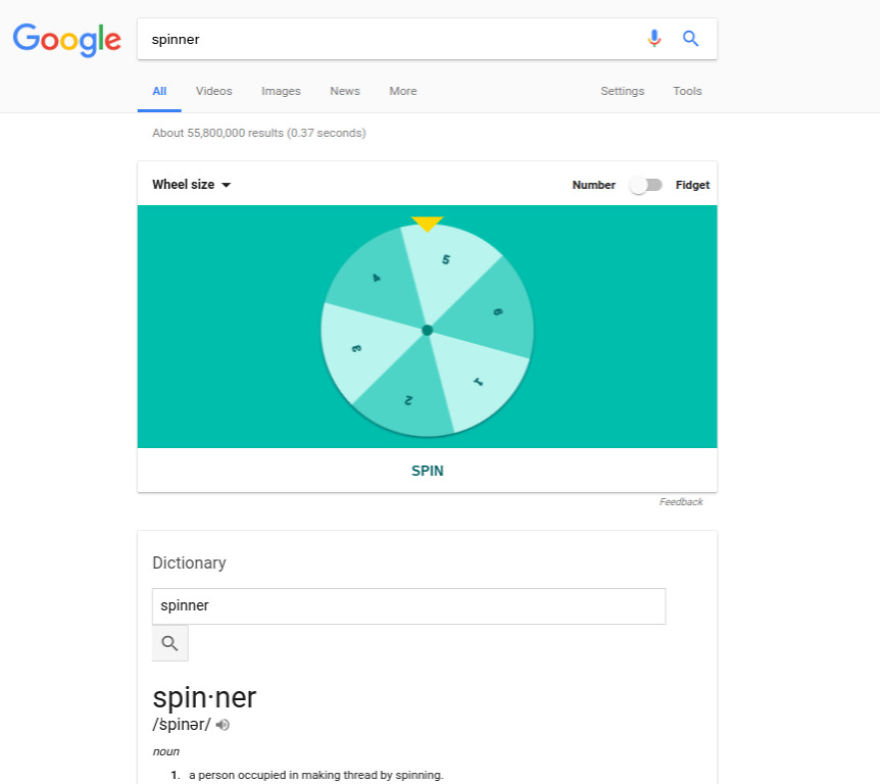
Task: Click inside the Dictionary search field
Action: click(408, 605)
